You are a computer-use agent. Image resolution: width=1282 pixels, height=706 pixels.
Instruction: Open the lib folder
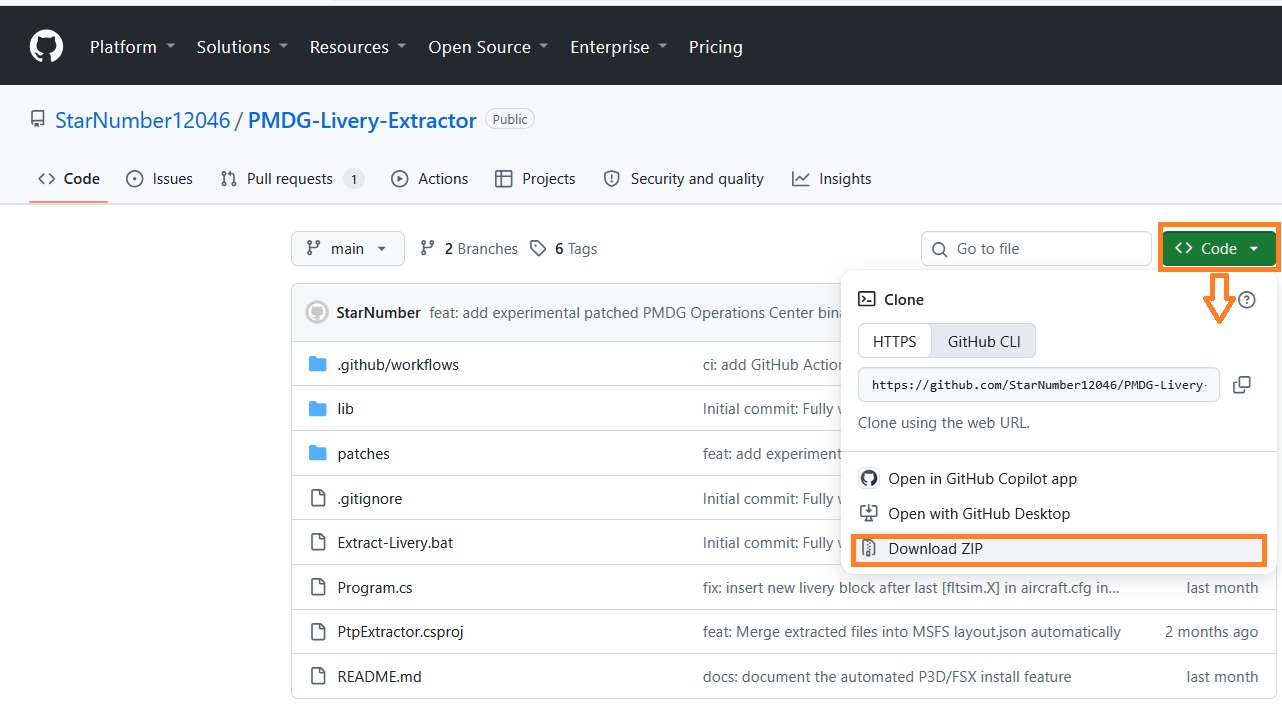point(346,409)
